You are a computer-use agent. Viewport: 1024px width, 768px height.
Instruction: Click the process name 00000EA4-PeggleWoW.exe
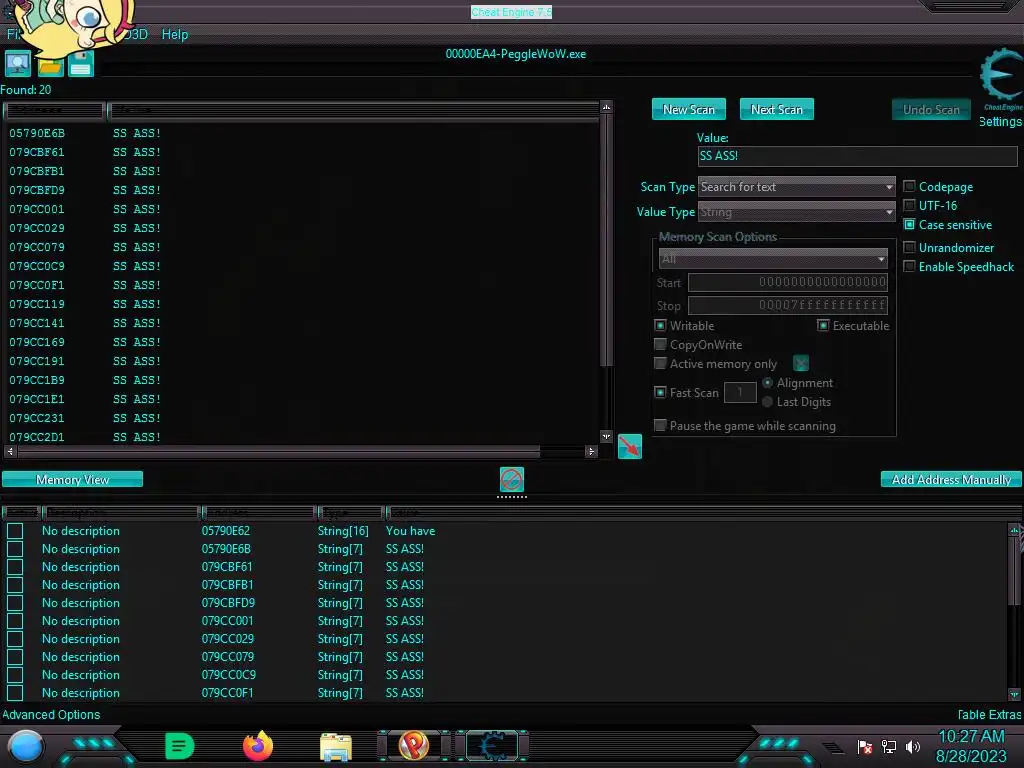tap(516, 54)
